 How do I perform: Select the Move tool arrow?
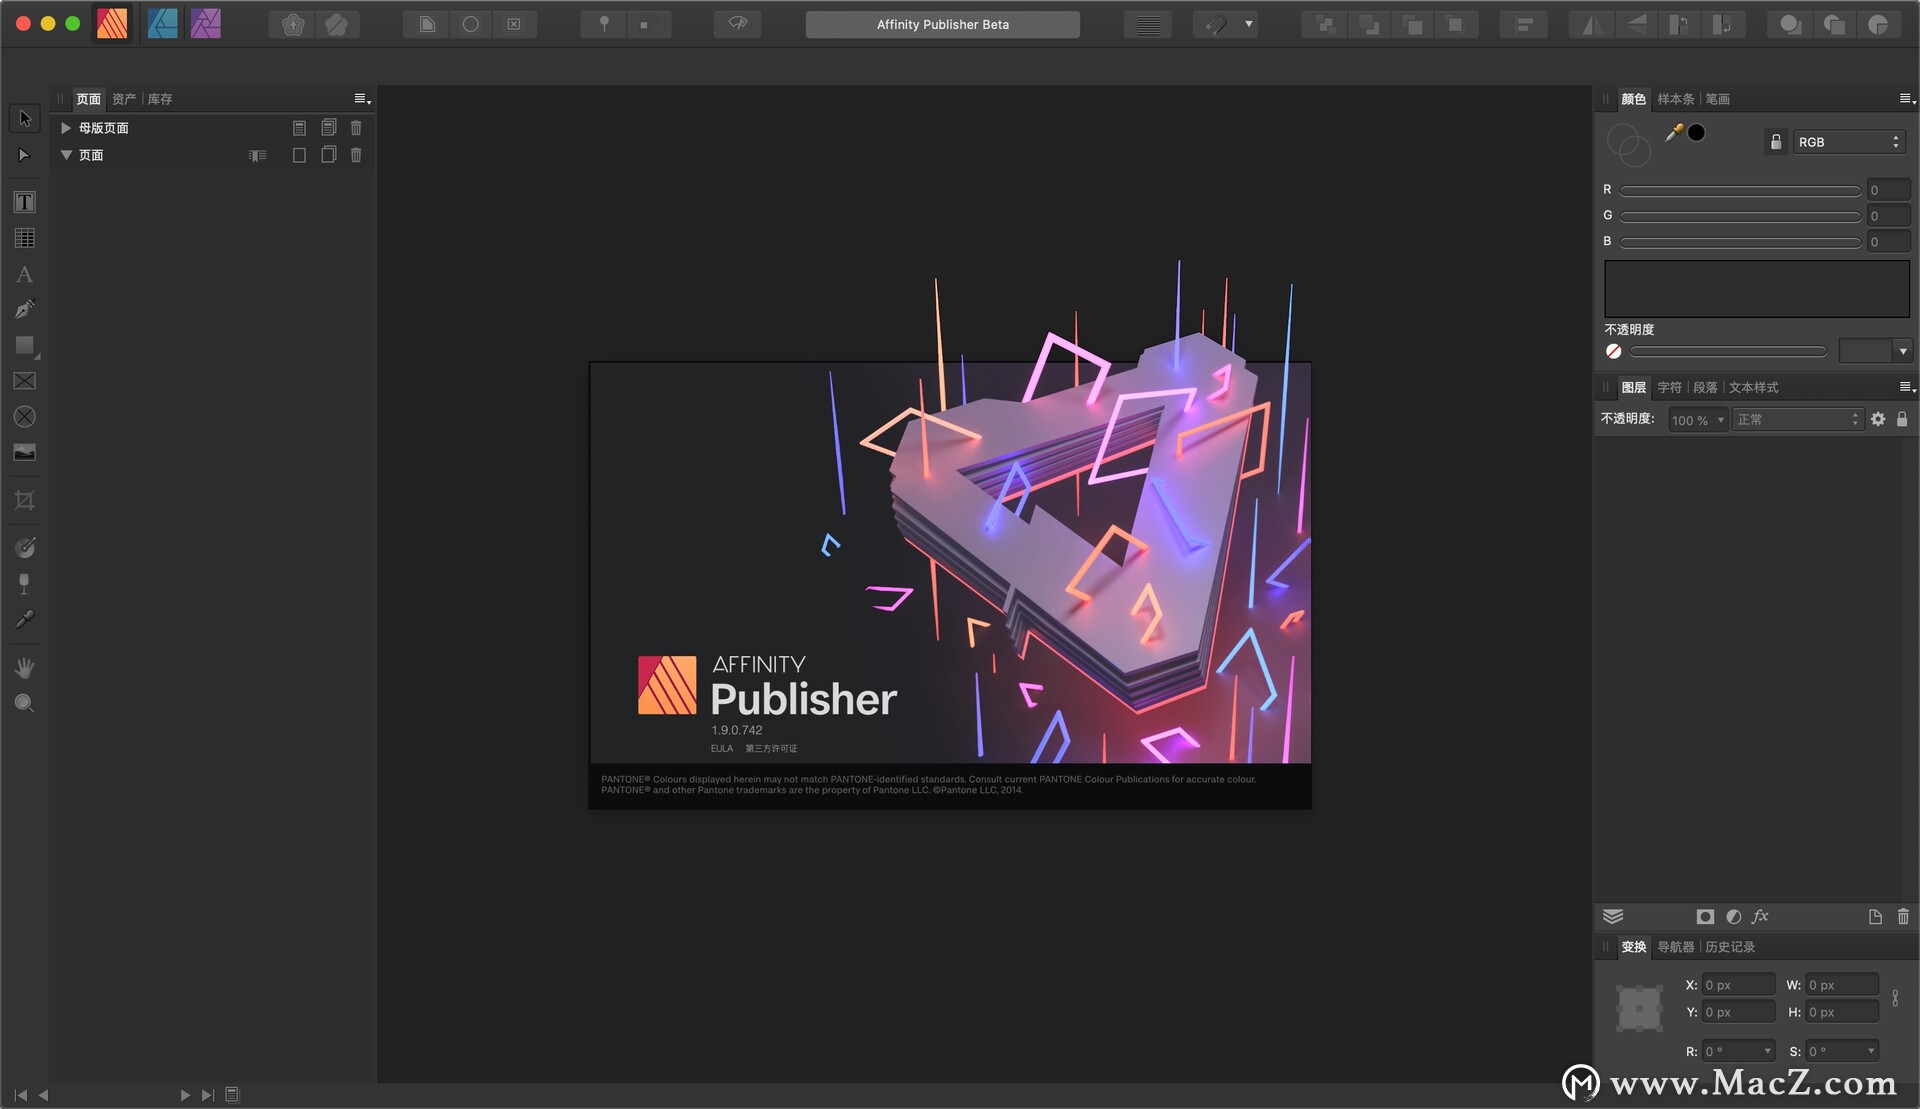point(25,119)
